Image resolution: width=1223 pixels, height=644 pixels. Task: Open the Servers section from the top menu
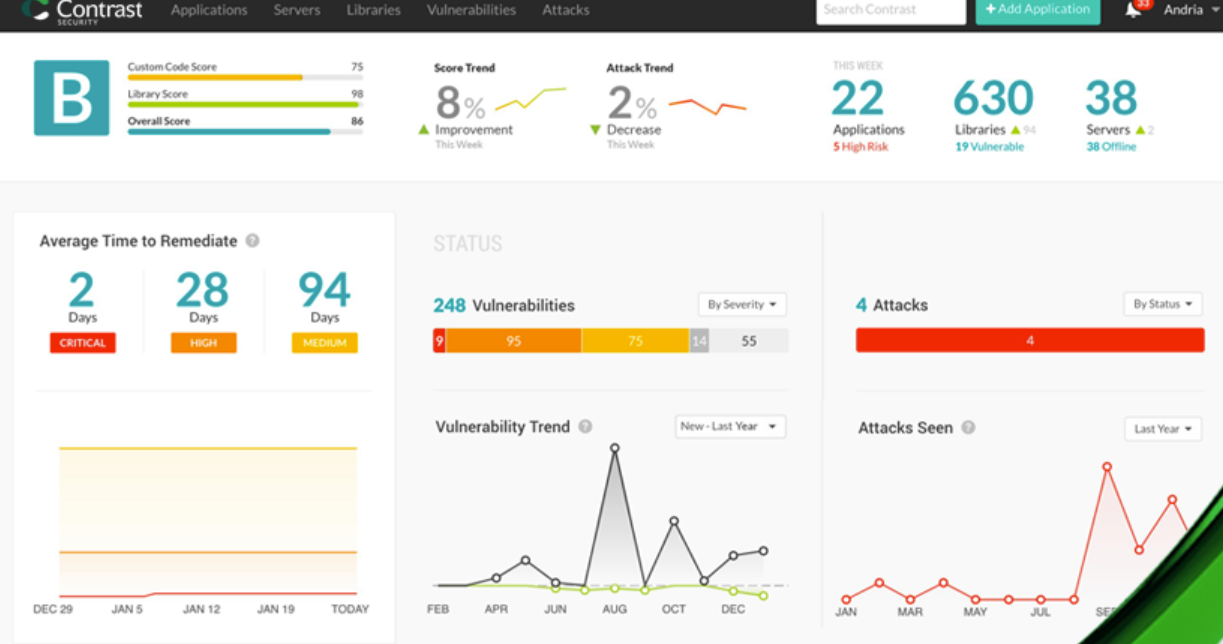click(296, 10)
